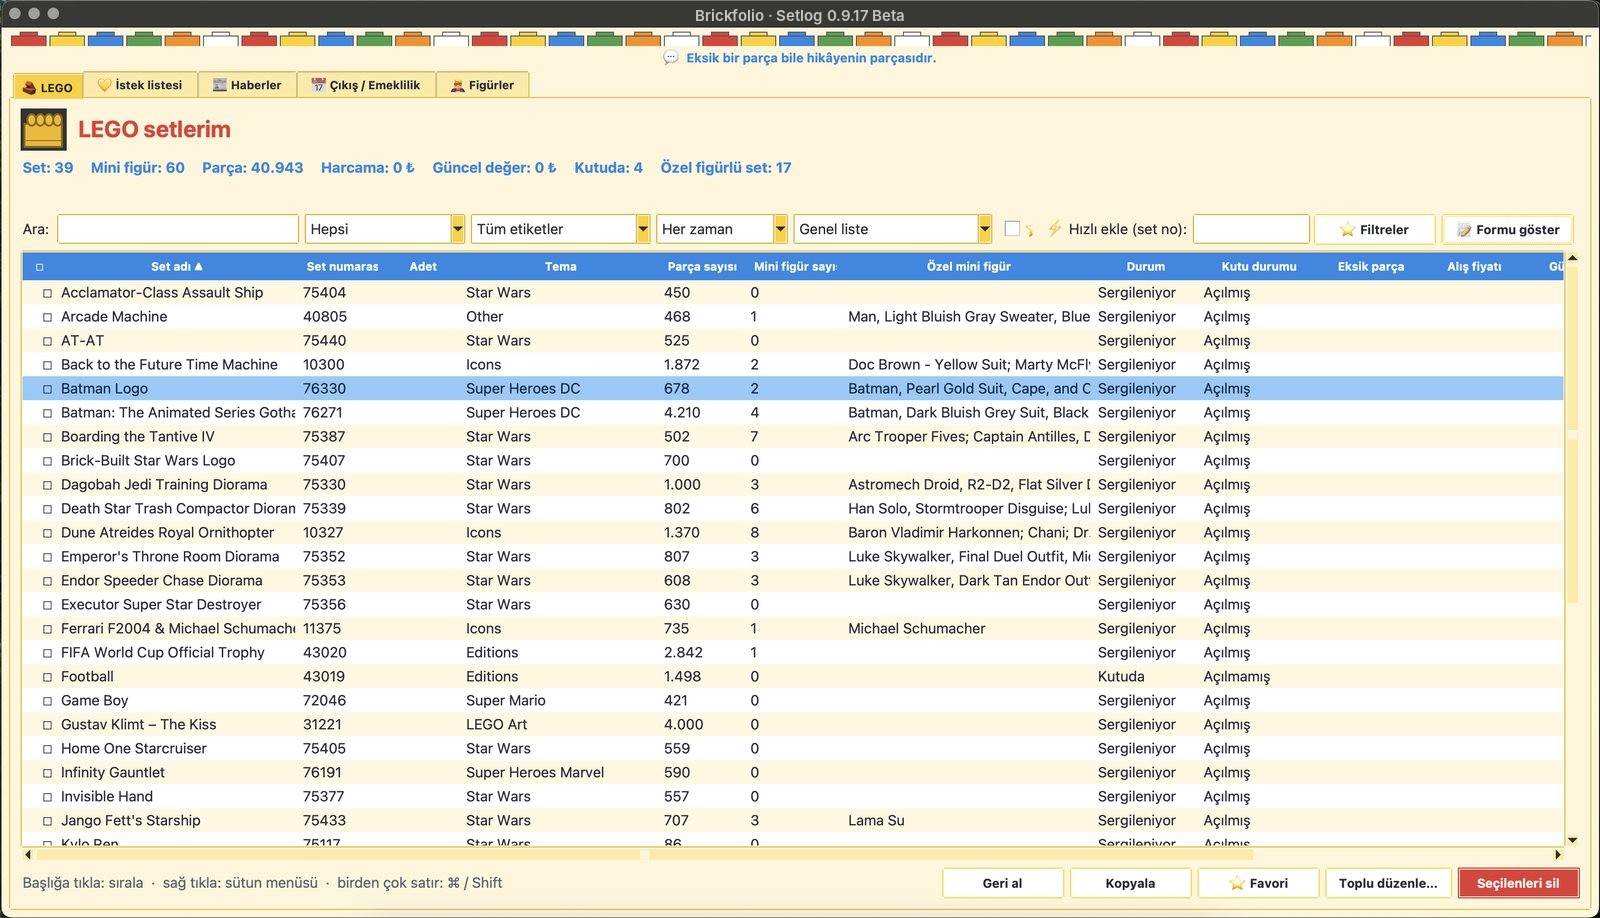The height and width of the screenshot is (918, 1600).
Task: Click the red Seçilenleri sil button
Action: click(1518, 883)
